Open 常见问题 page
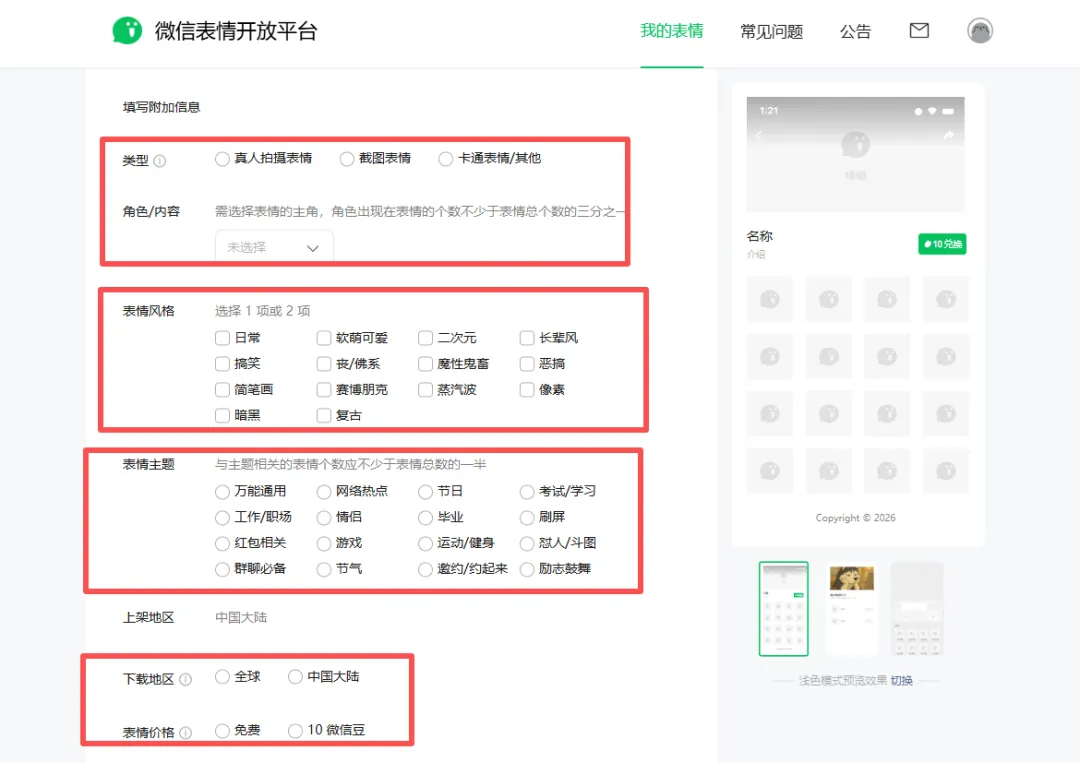Image resolution: width=1080 pixels, height=763 pixels. tap(771, 32)
